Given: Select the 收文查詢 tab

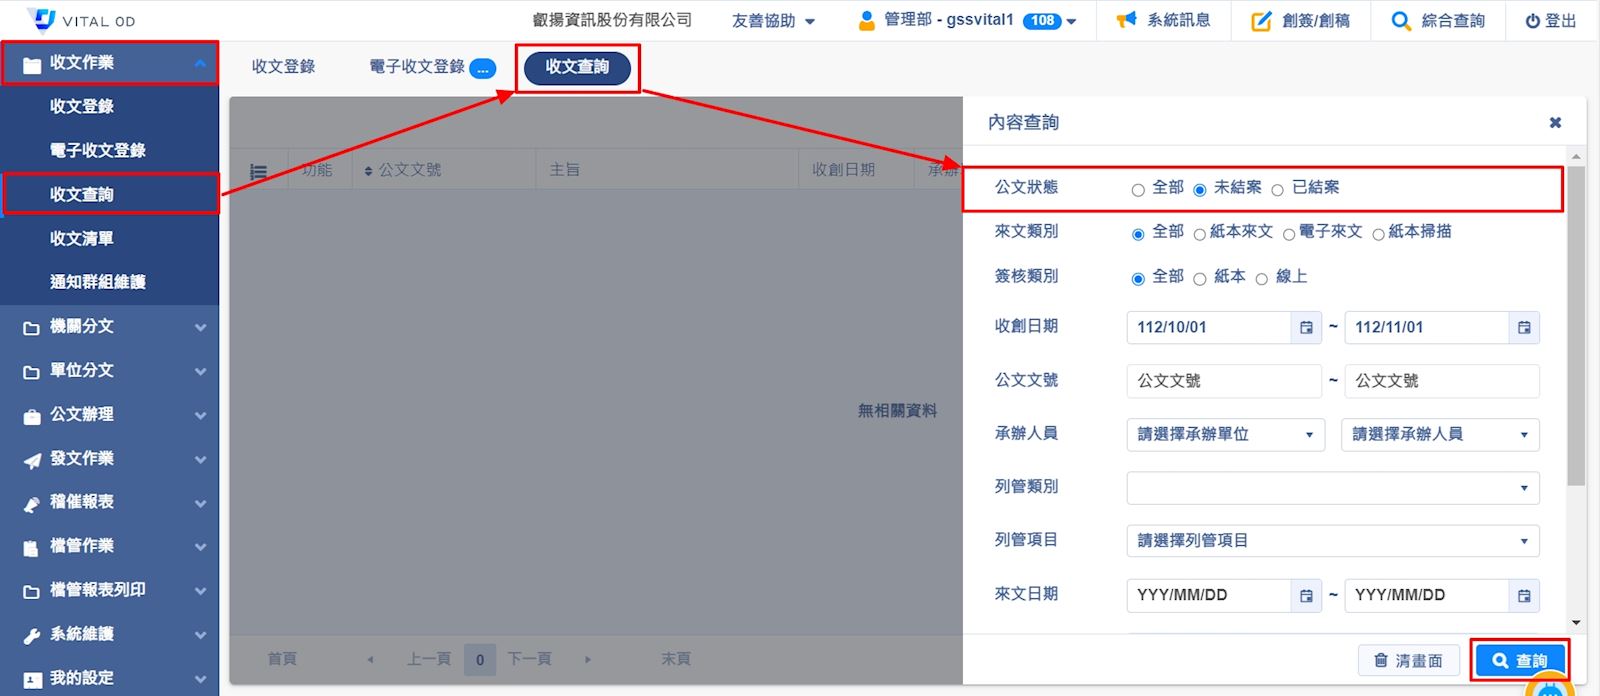Looking at the screenshot, I should click(577, 67).
